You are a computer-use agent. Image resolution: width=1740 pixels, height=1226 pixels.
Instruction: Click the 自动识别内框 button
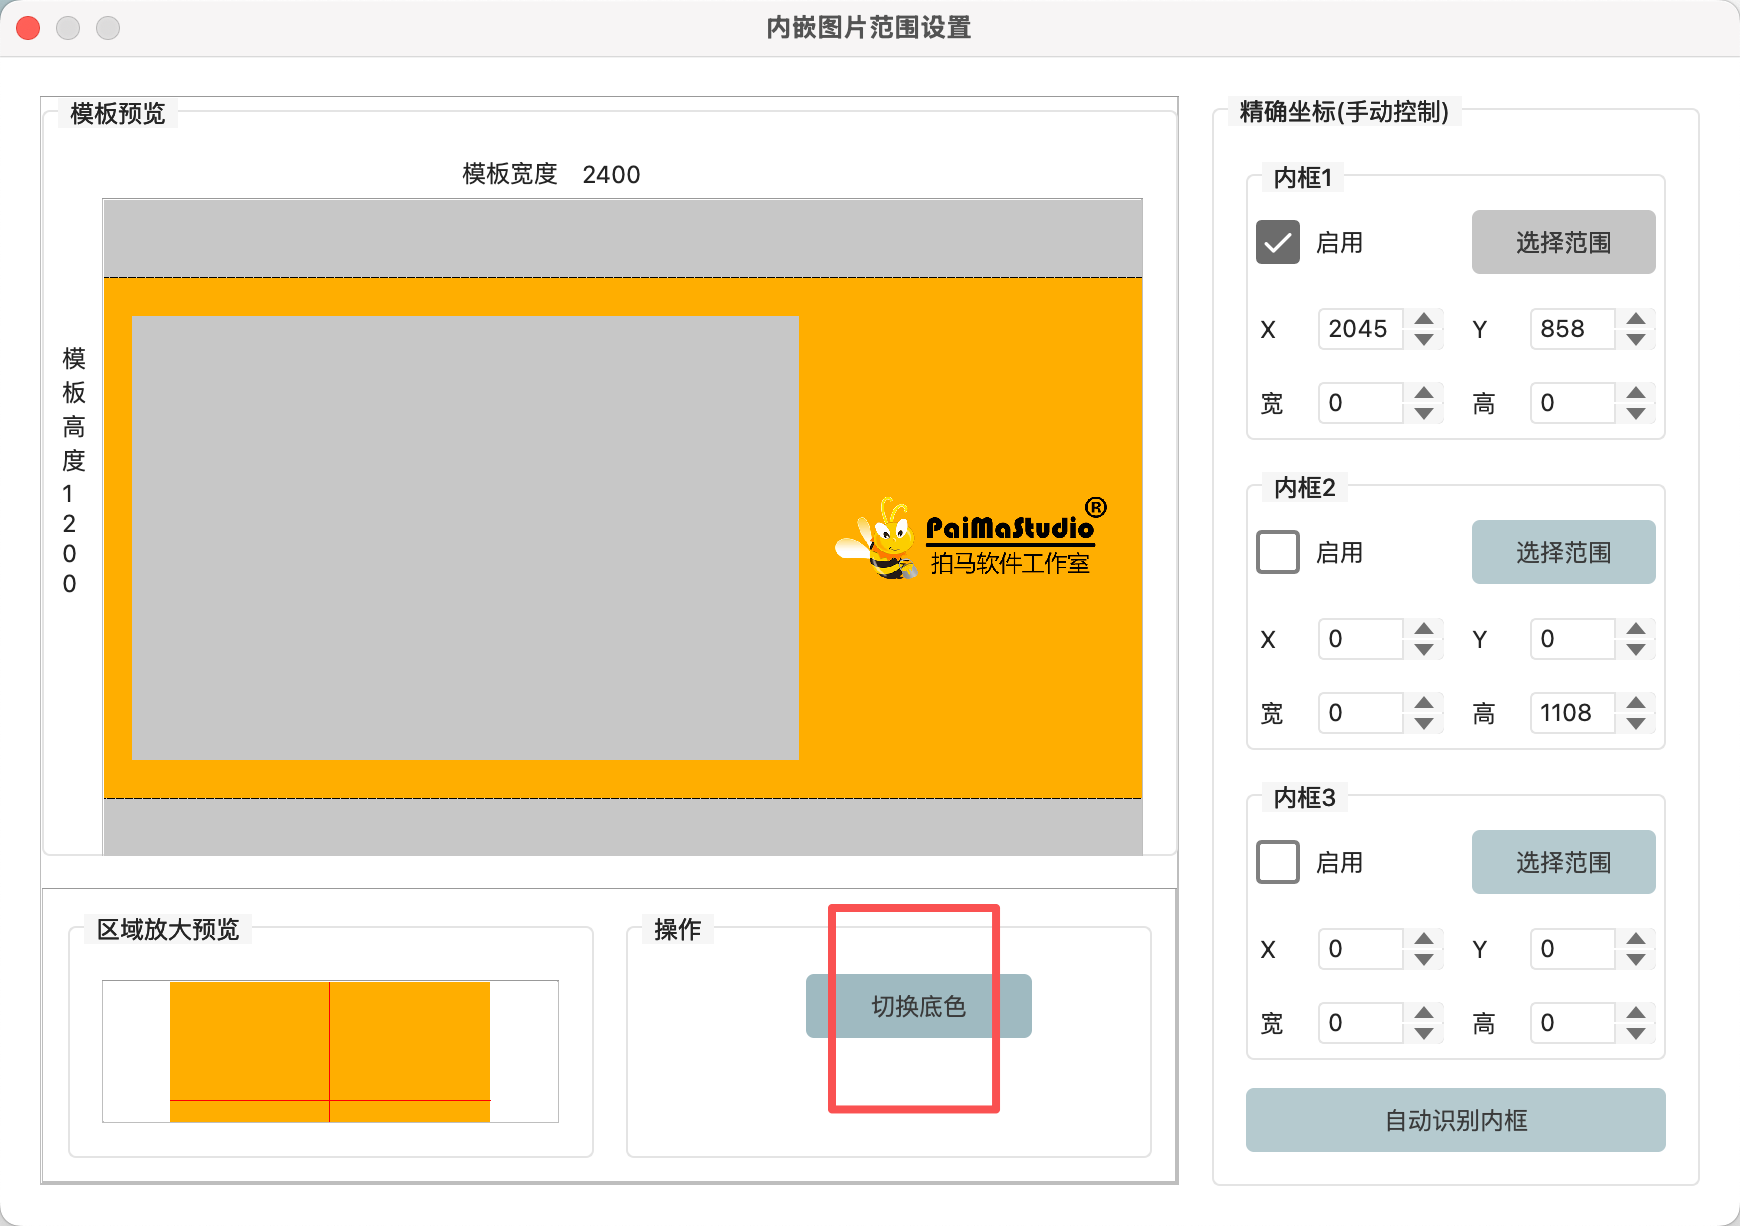click(1455, 1120)
